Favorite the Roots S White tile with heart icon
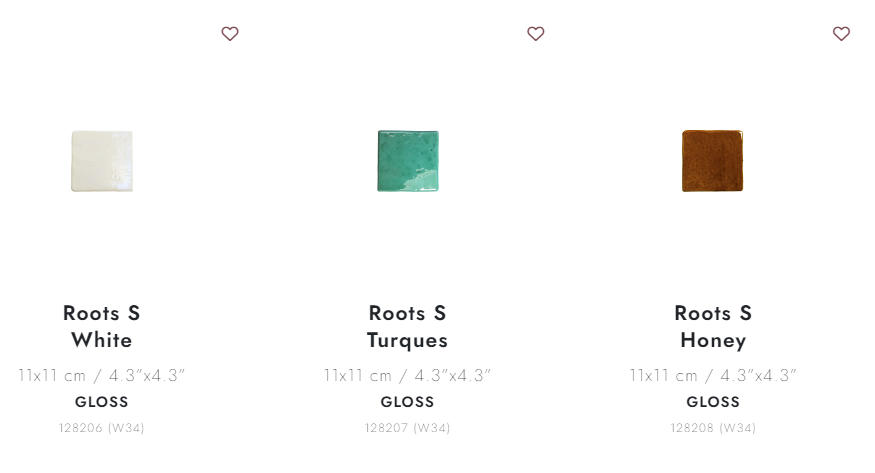Viewport: 875px width, 473px height. coord(230,33)
